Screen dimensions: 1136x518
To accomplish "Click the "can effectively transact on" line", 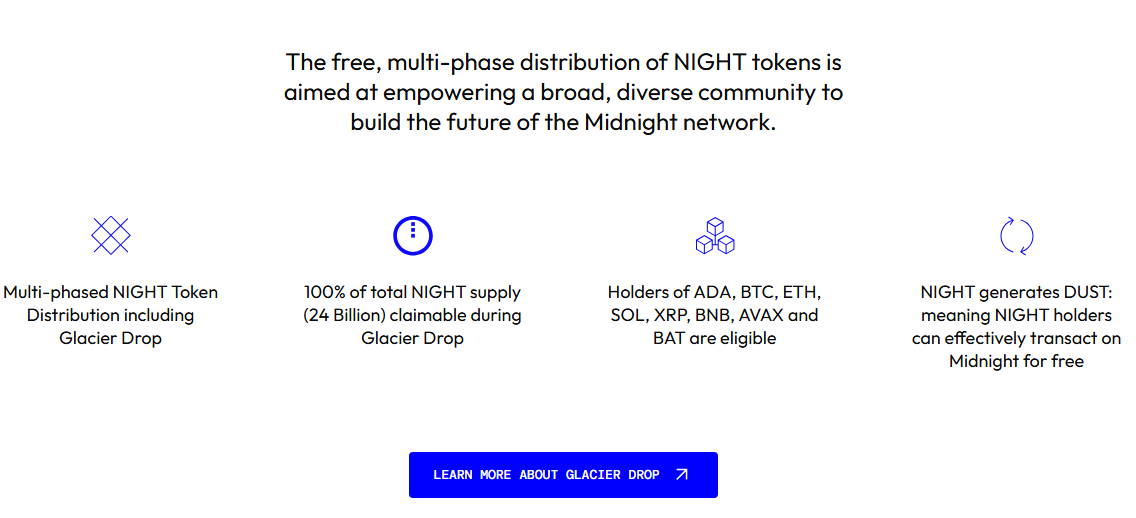I will 1016,338.
